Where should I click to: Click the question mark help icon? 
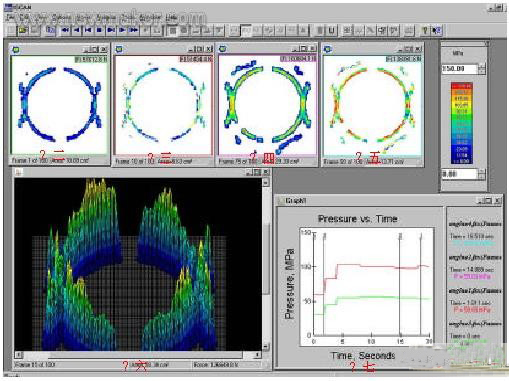[x=425, y=30]
